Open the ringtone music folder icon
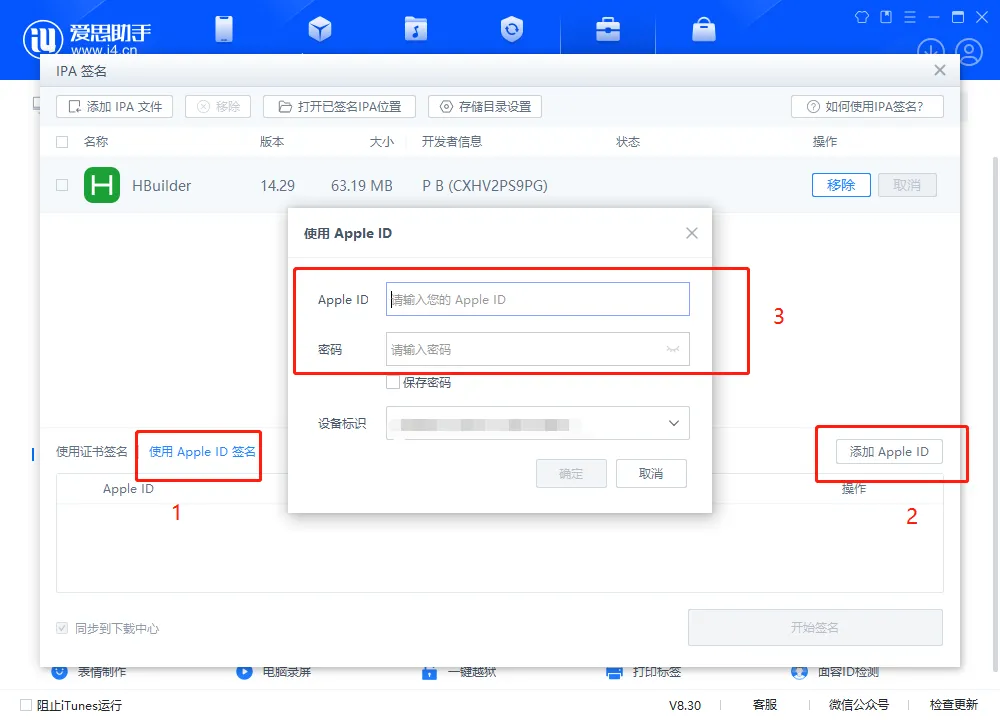Image resolution: width=1000 pixels, height=720 pixels. (416, 29)
